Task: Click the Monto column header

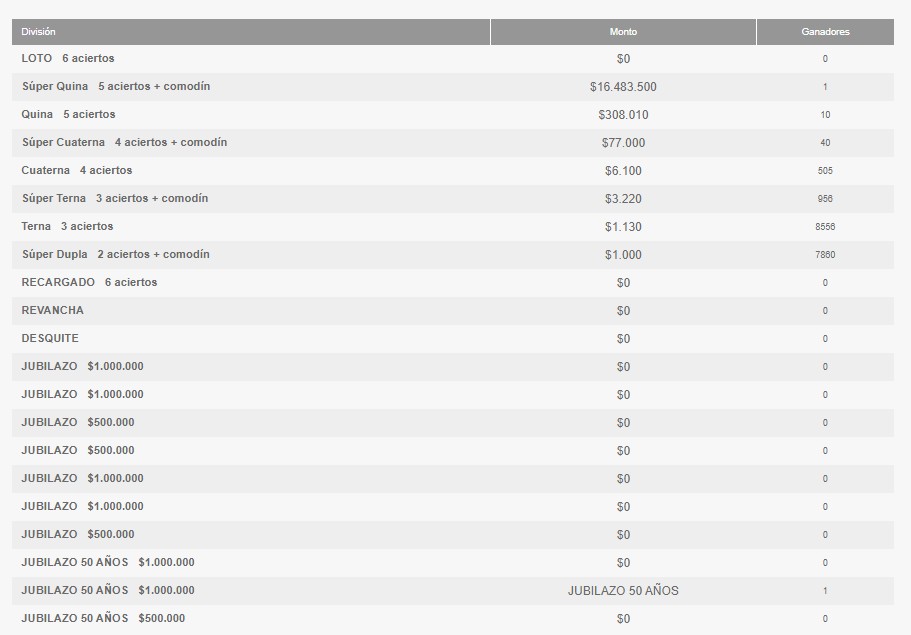Action: 623,32
